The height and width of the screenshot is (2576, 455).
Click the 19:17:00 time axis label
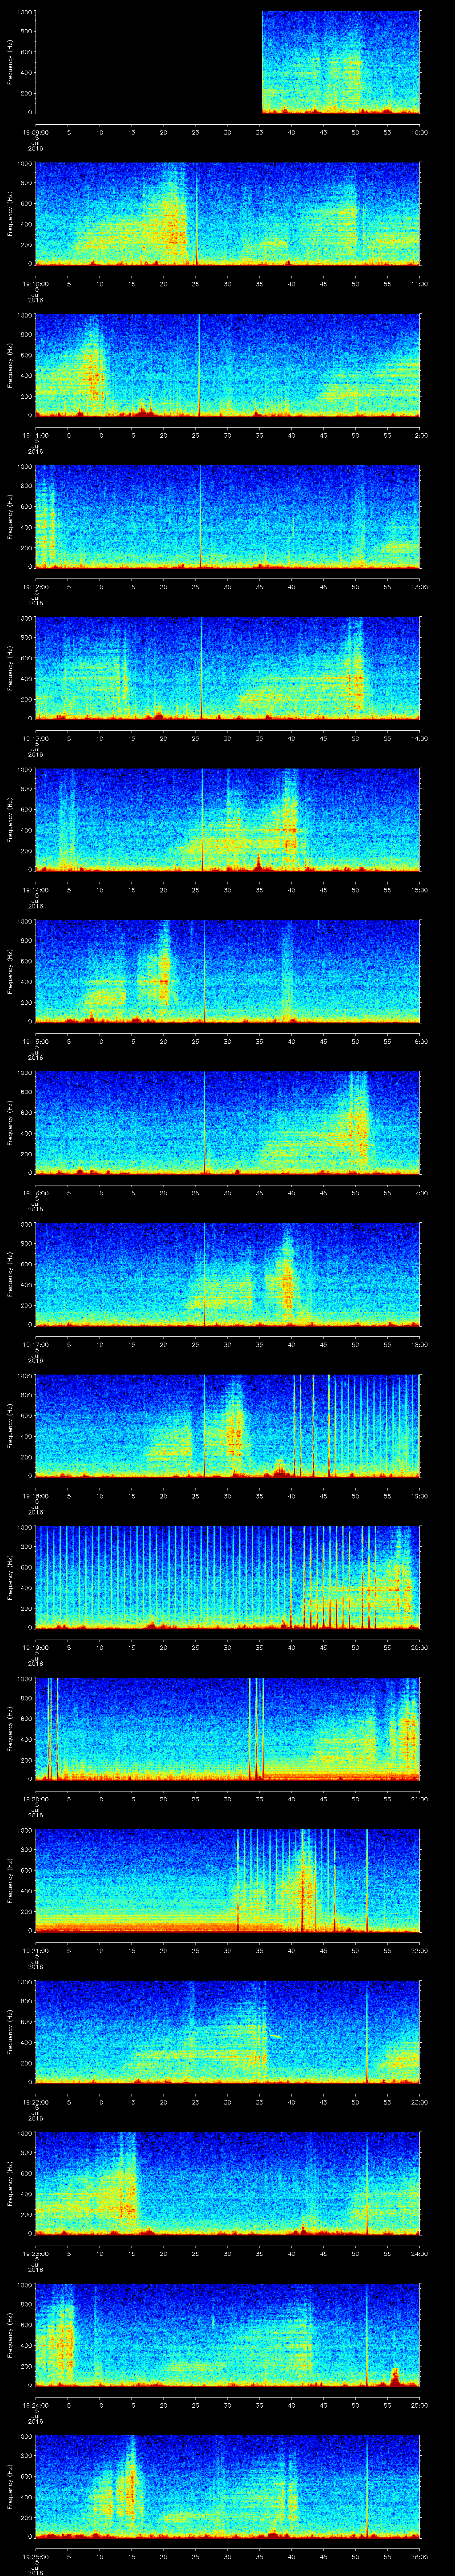35,1344
